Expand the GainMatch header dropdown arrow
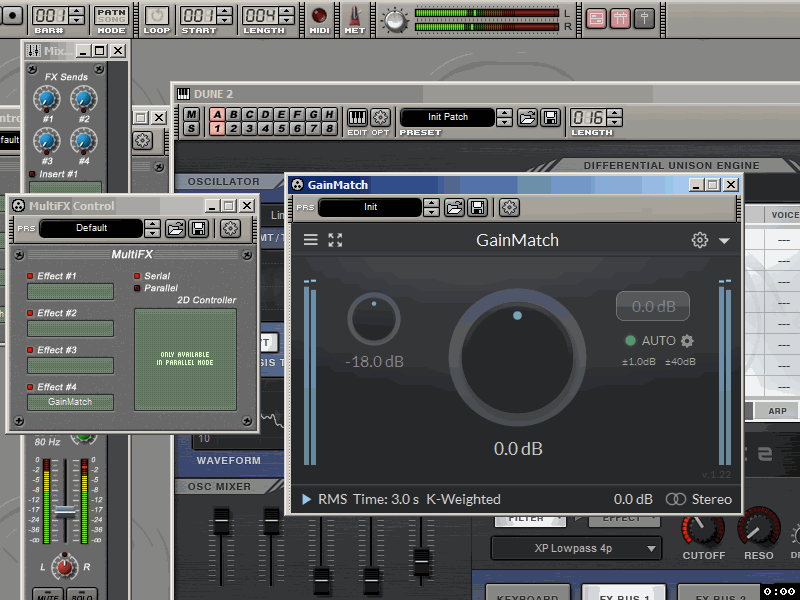The image size is (800, 600). coord(724,240)
